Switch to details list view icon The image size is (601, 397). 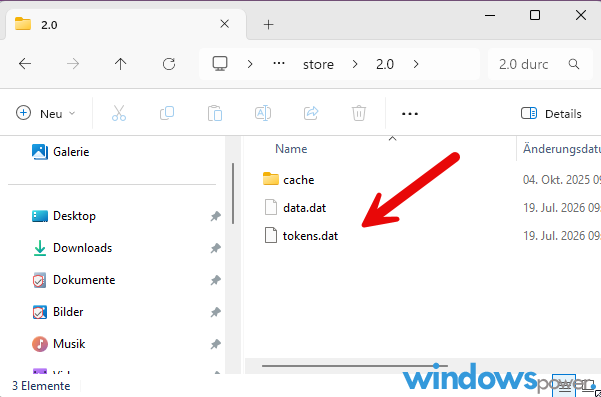click(565, 387)
